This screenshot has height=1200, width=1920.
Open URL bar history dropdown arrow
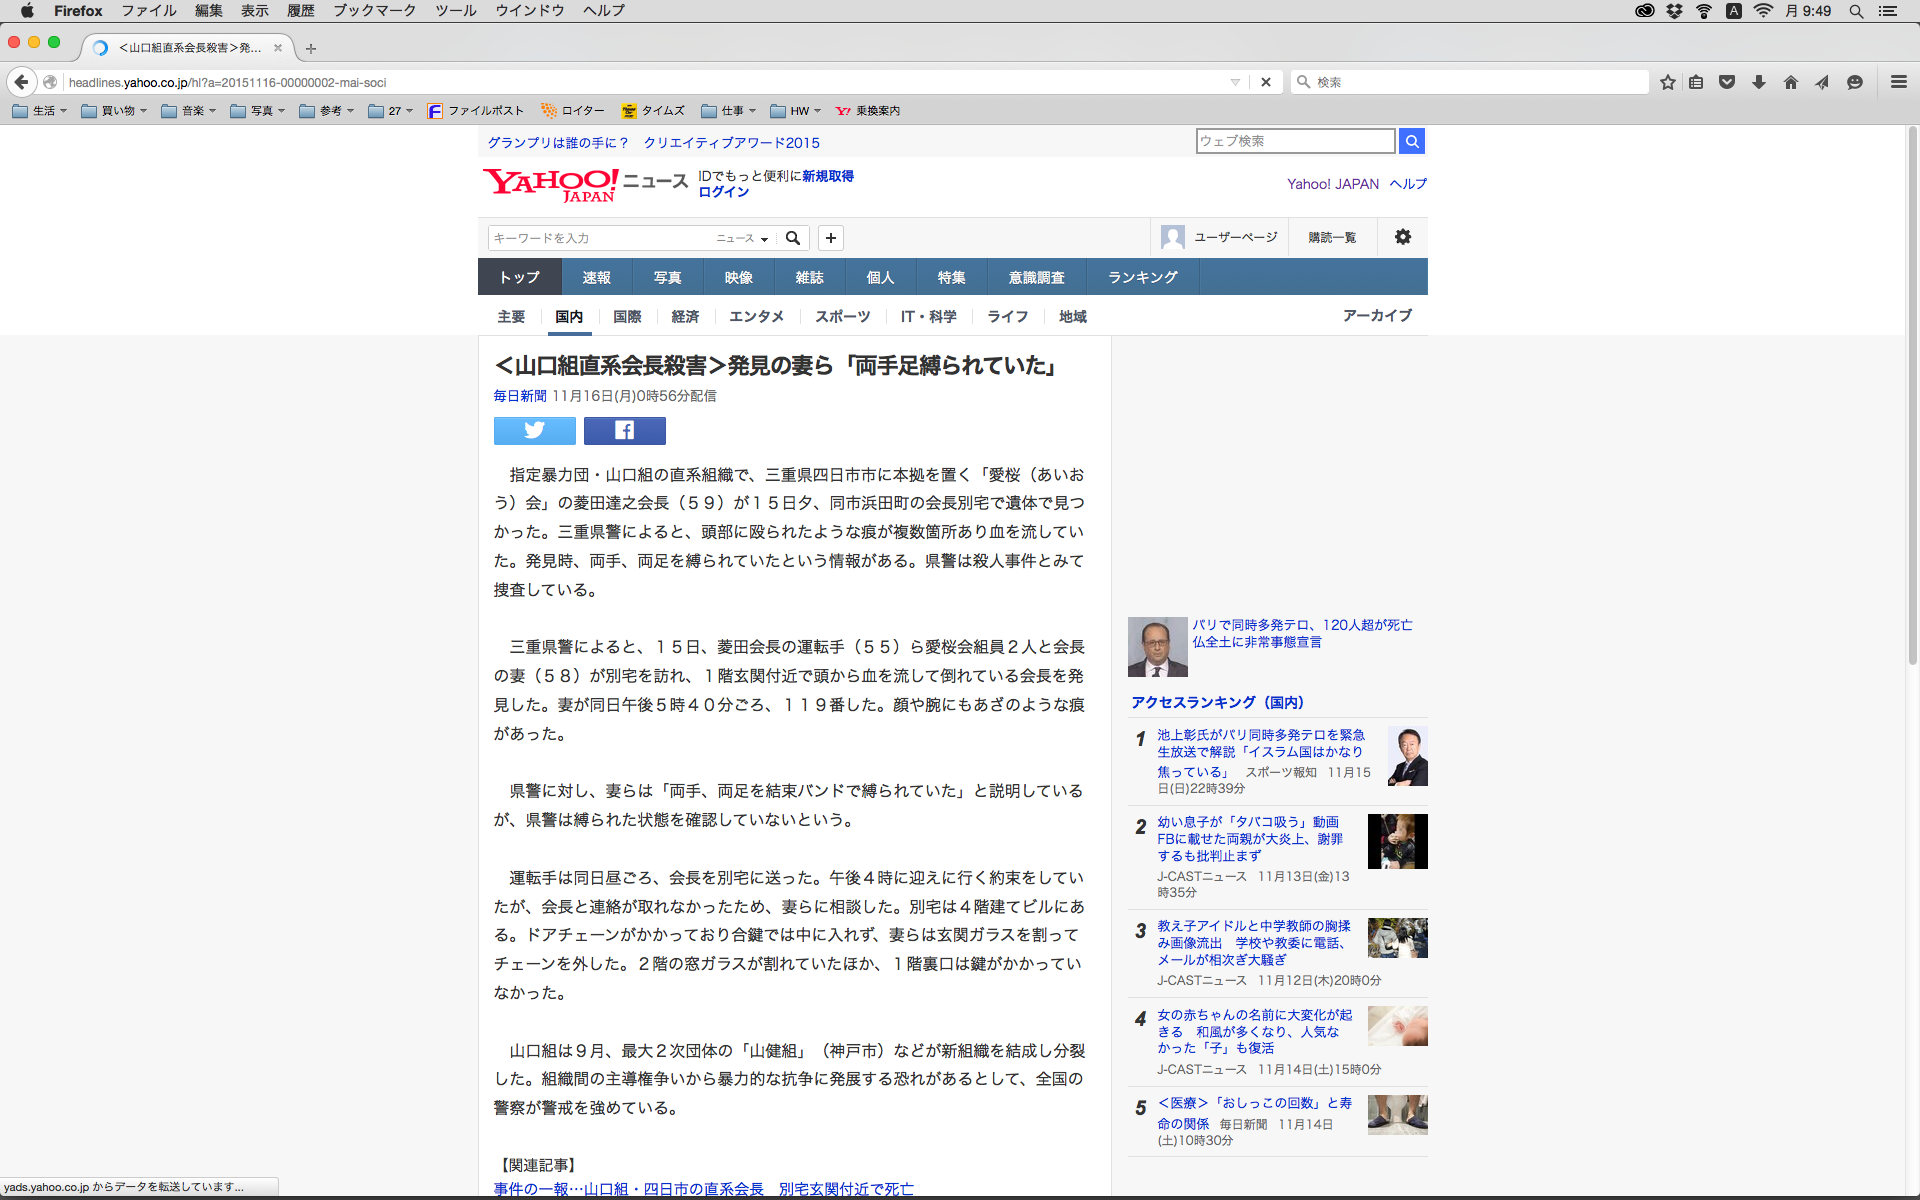[1235, 82]
